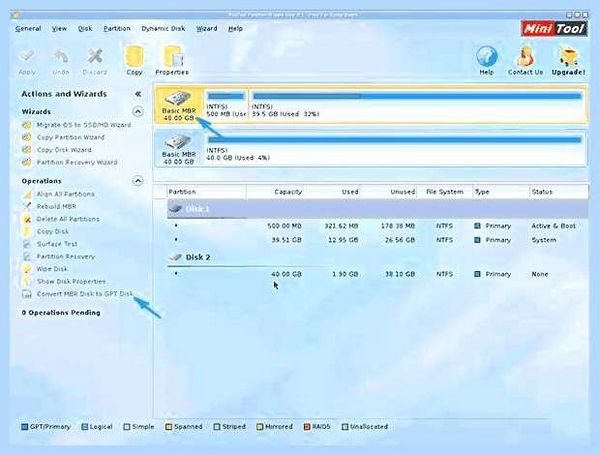Screen dimensions: 600x455
Task: Open the Dynamic Disk menu
Action: click(x=163, y=29)
